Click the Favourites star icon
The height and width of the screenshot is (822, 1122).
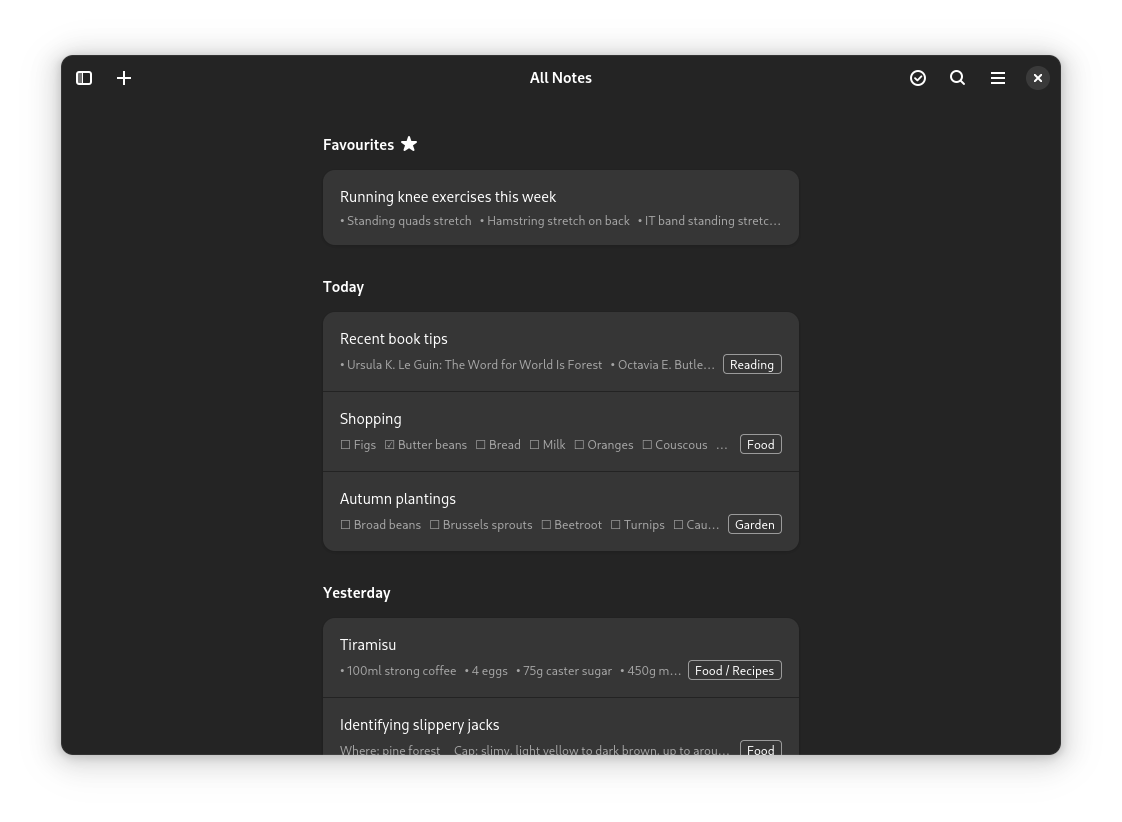pos(409,144)
